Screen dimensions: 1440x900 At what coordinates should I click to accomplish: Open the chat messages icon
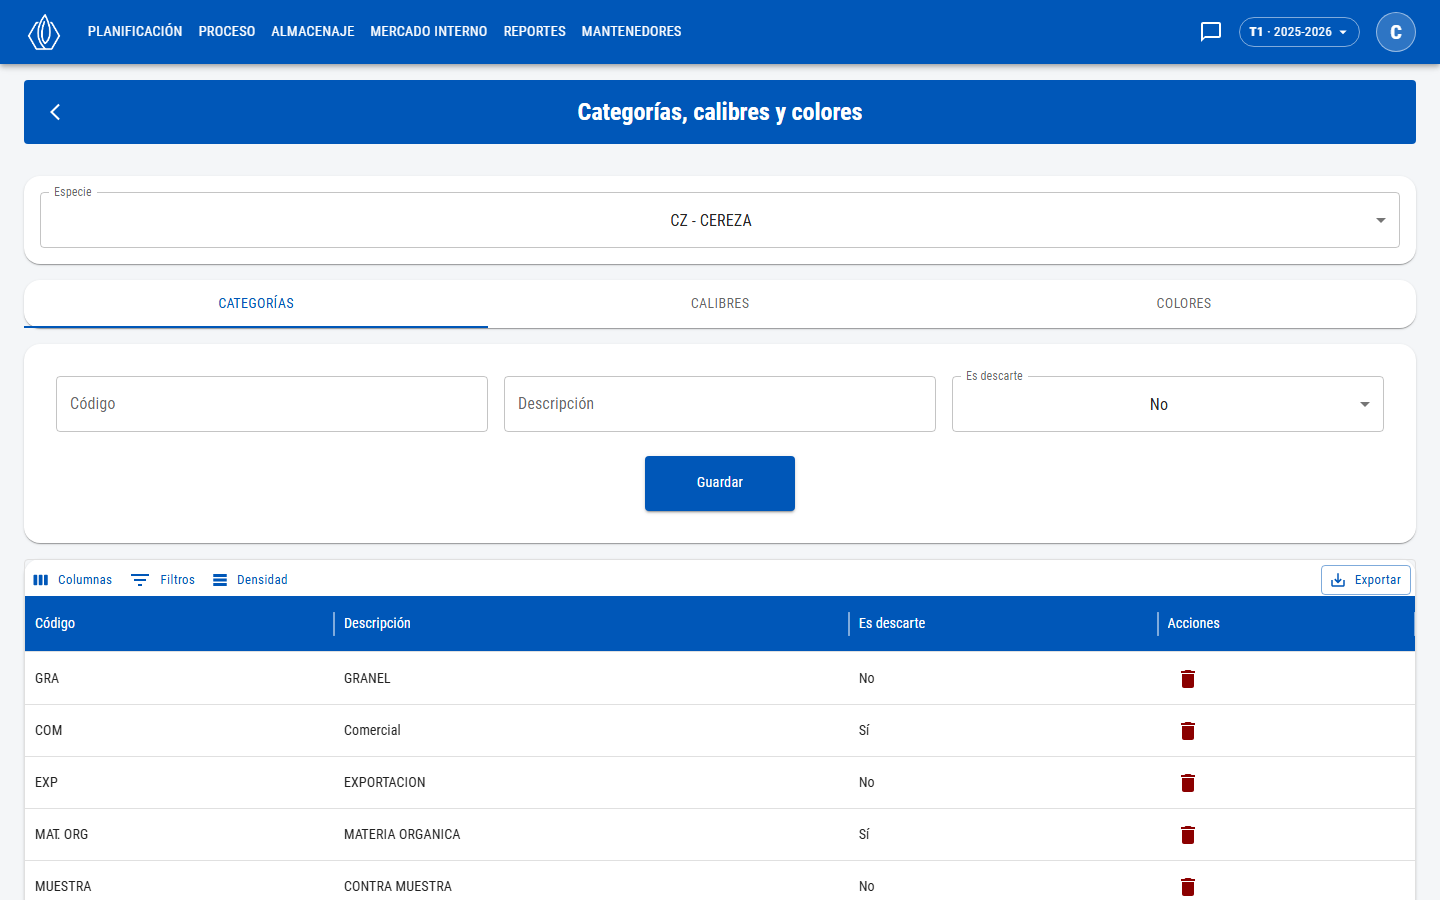tap(1211, 32)
